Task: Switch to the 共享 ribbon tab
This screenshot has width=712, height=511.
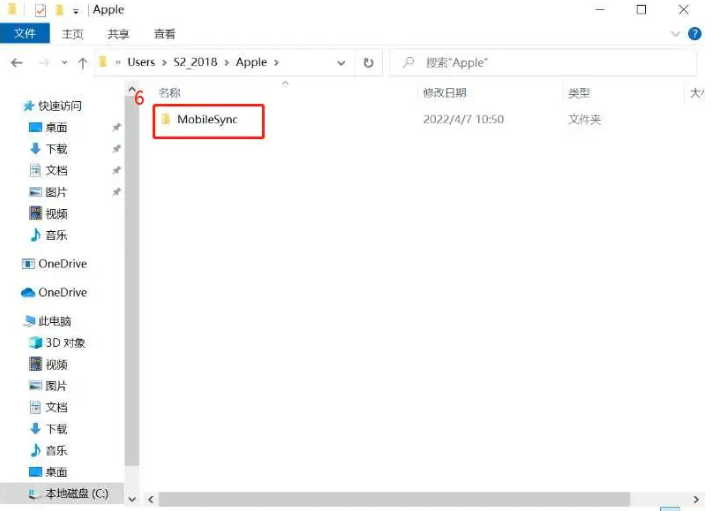Action: [119, 34]
